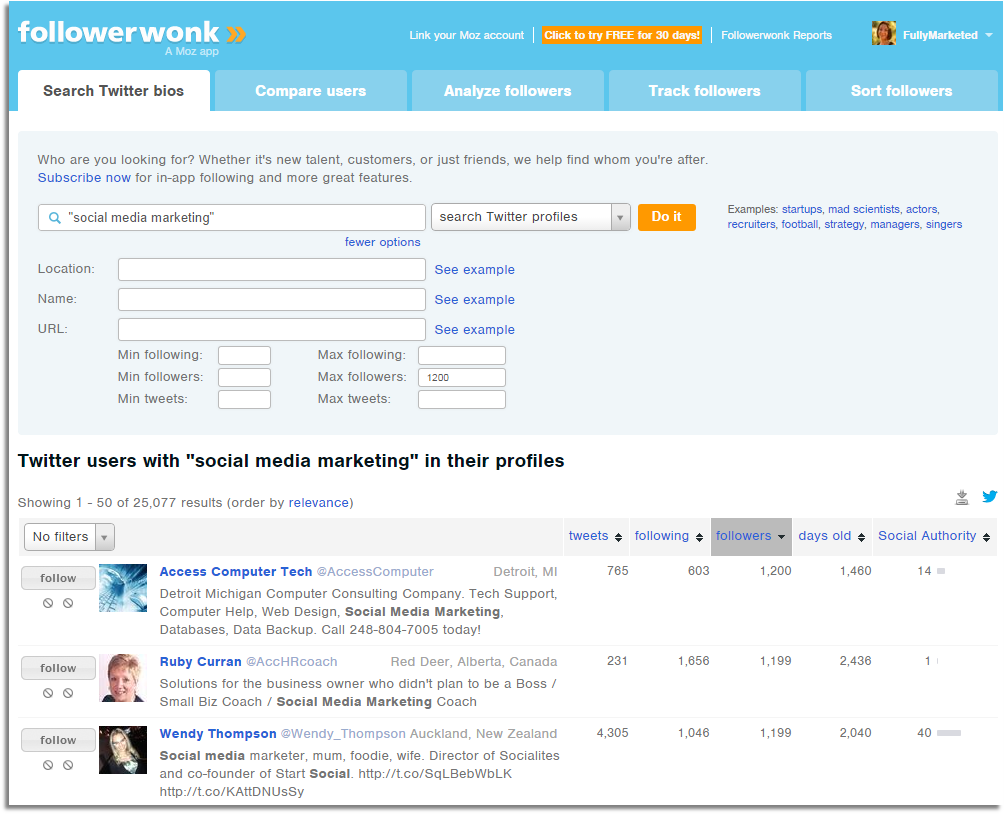
Task: Click the Location input field
Action: click(271, 270)
